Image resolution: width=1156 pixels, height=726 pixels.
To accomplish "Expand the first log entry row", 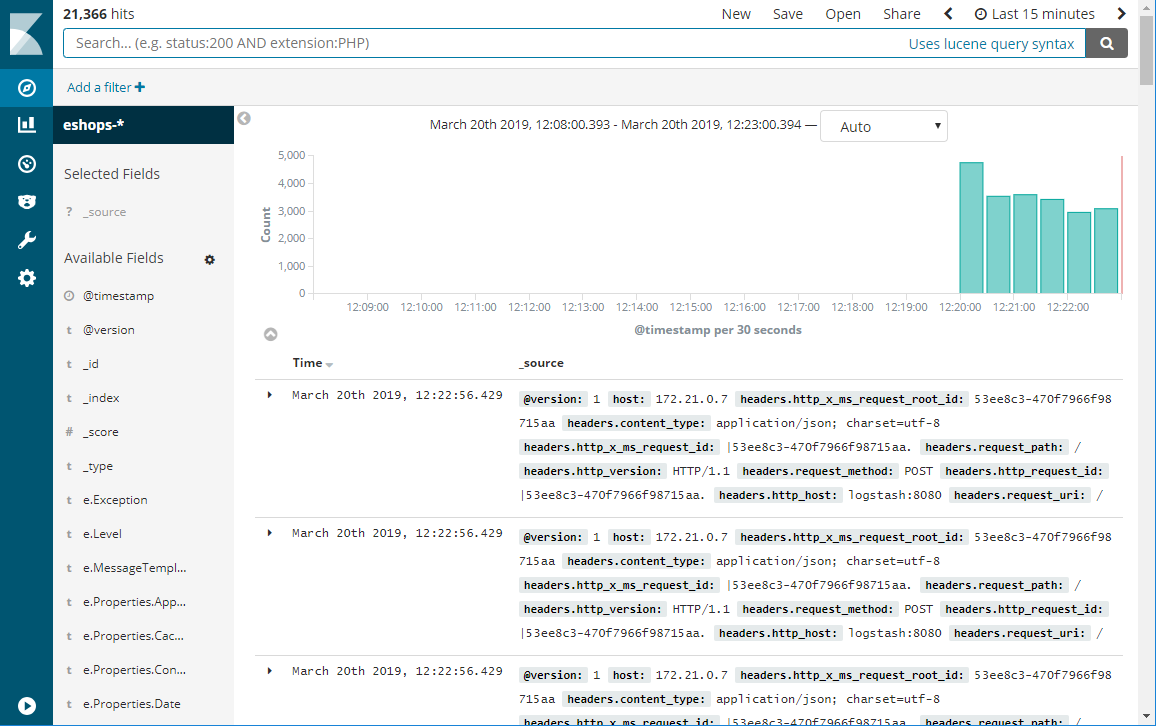I will click(270, 395).
